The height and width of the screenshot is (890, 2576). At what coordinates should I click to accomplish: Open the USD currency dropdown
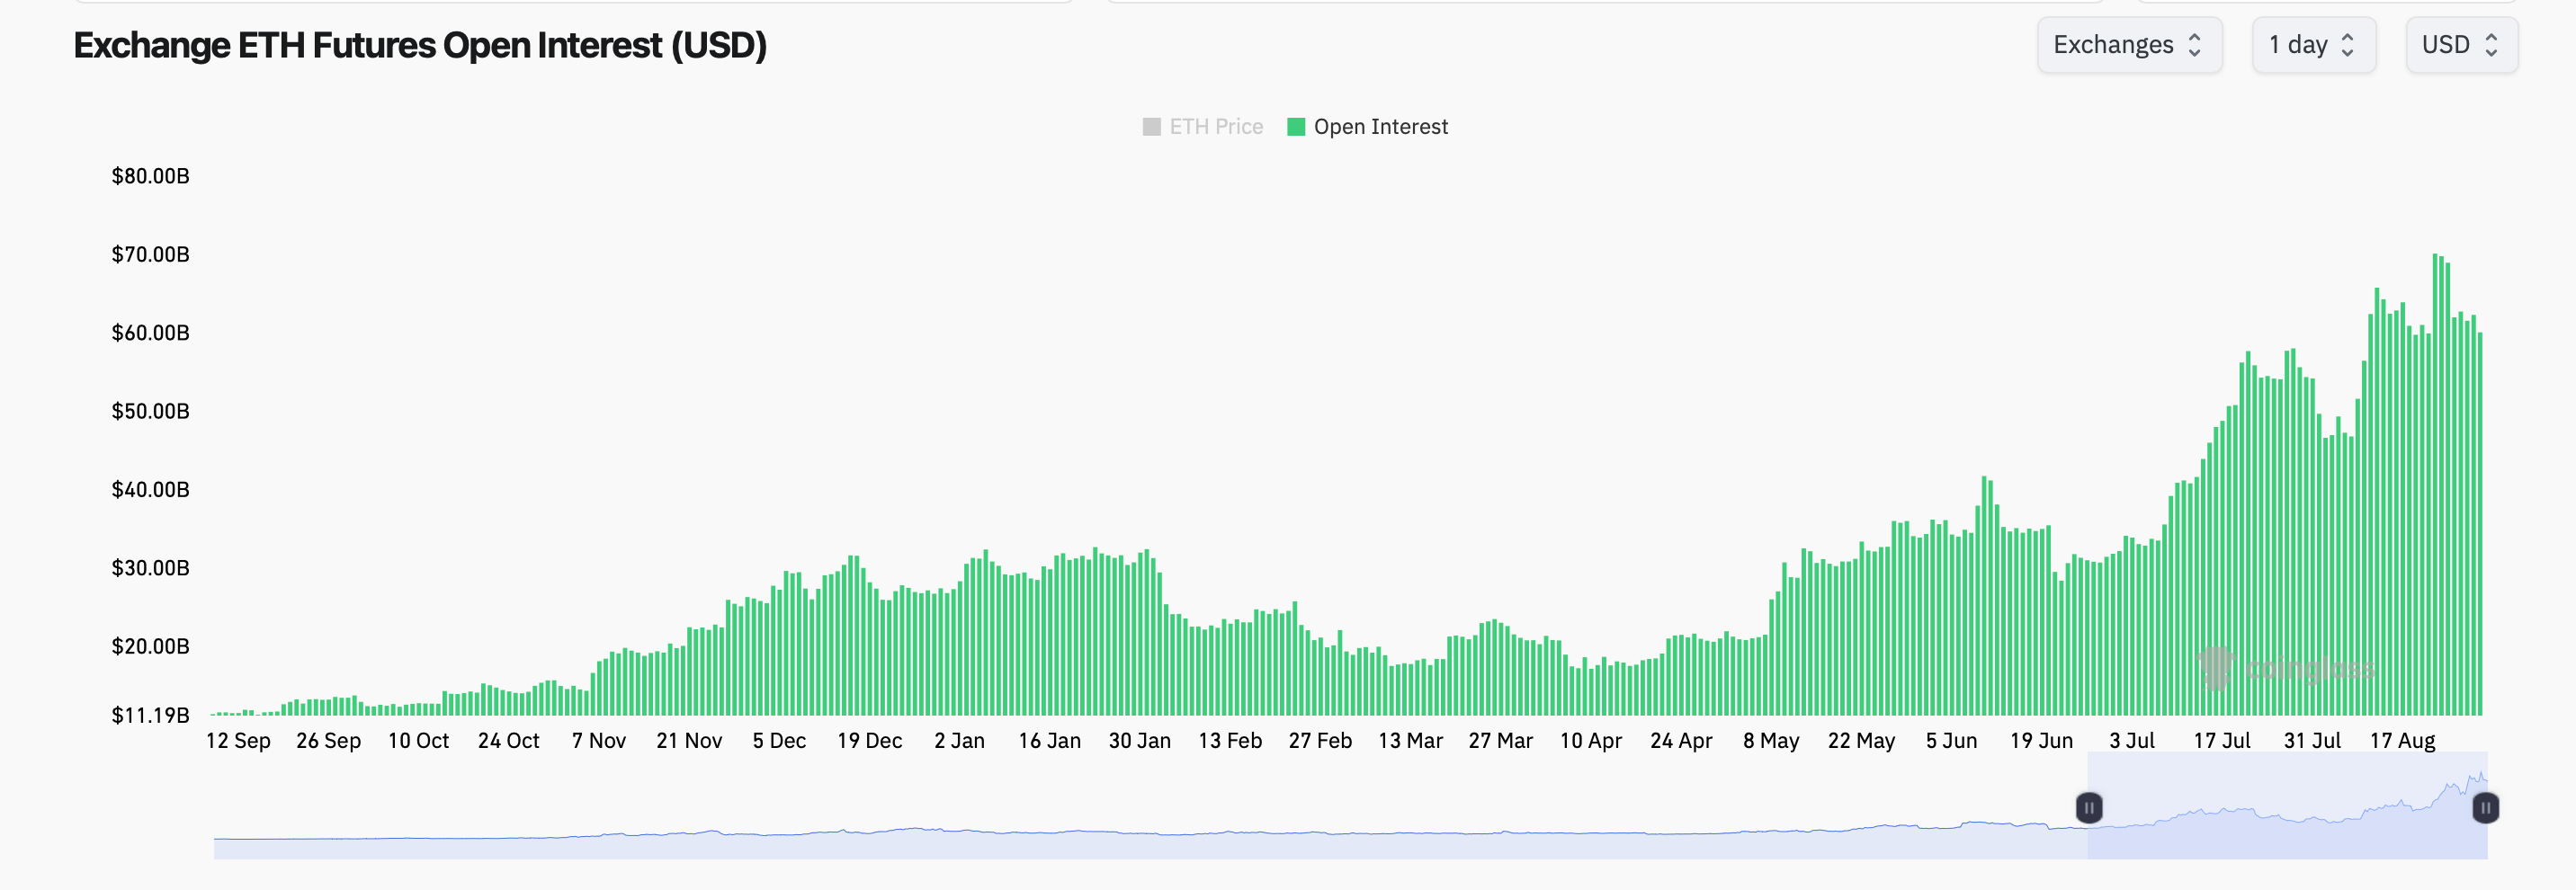(x=2460, y=45)
